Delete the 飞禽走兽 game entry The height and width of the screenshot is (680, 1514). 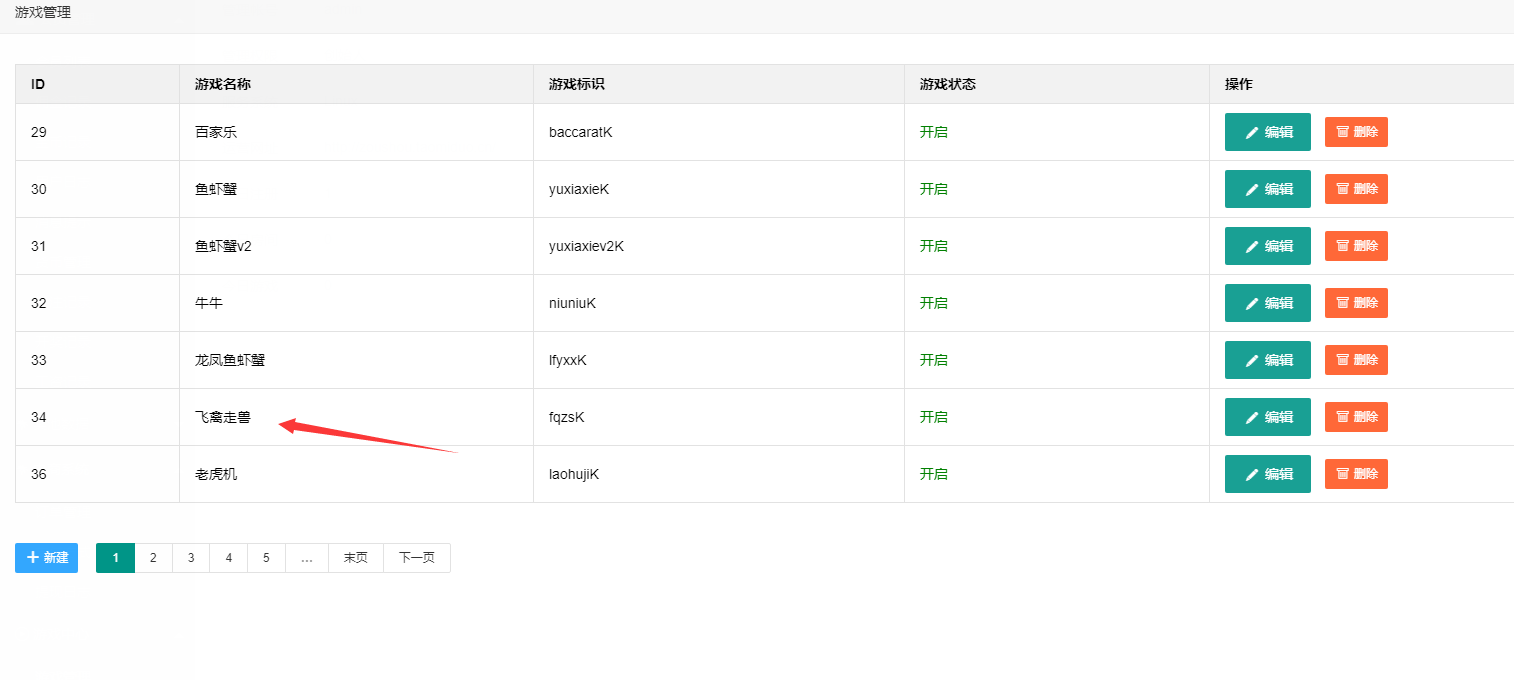coord(1356,417)
